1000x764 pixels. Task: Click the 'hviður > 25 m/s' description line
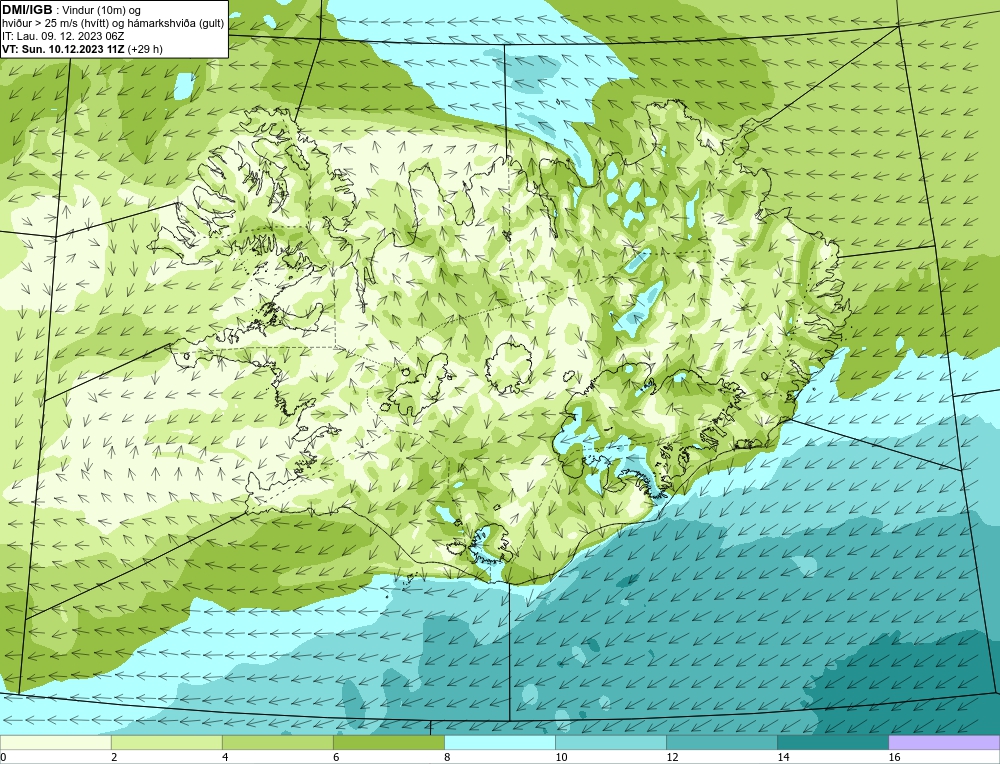pos(113,24)
